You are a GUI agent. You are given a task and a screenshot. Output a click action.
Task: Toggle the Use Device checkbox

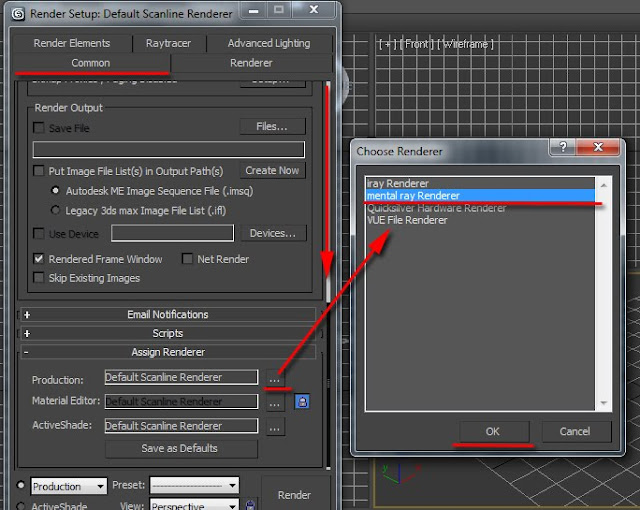point(39,233)
